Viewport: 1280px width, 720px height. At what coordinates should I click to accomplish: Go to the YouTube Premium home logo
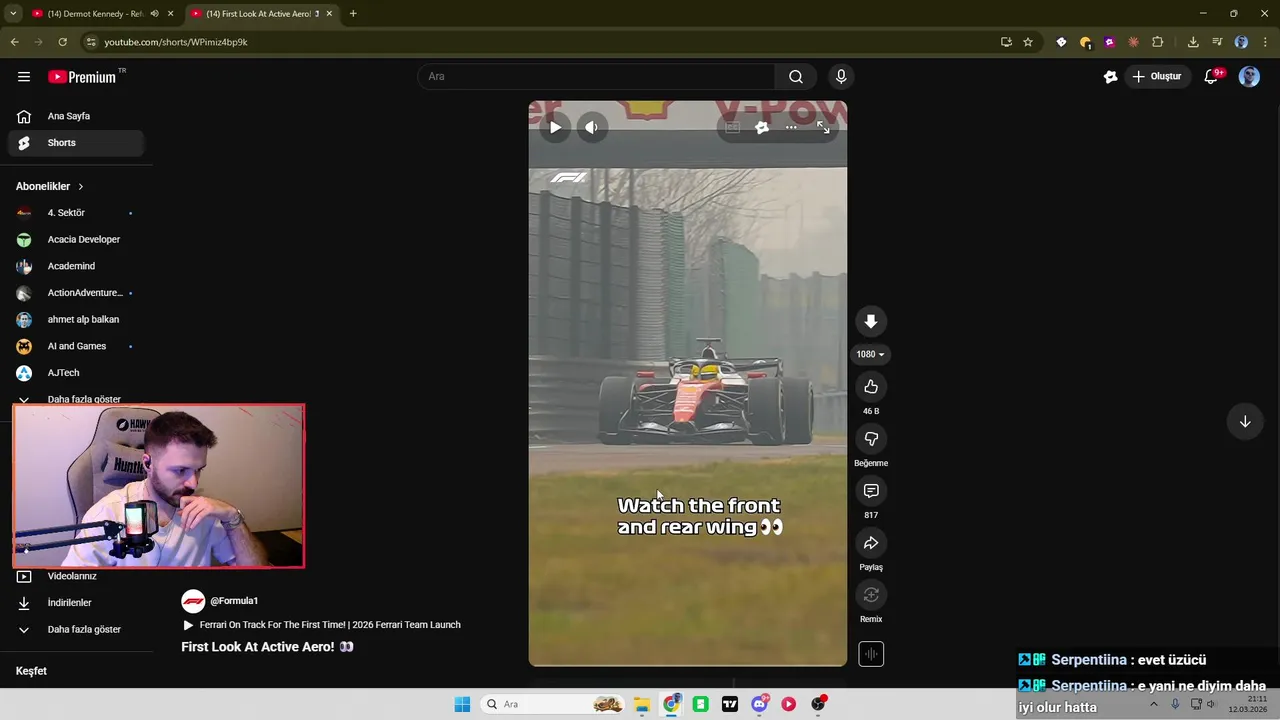coord(83,77)
